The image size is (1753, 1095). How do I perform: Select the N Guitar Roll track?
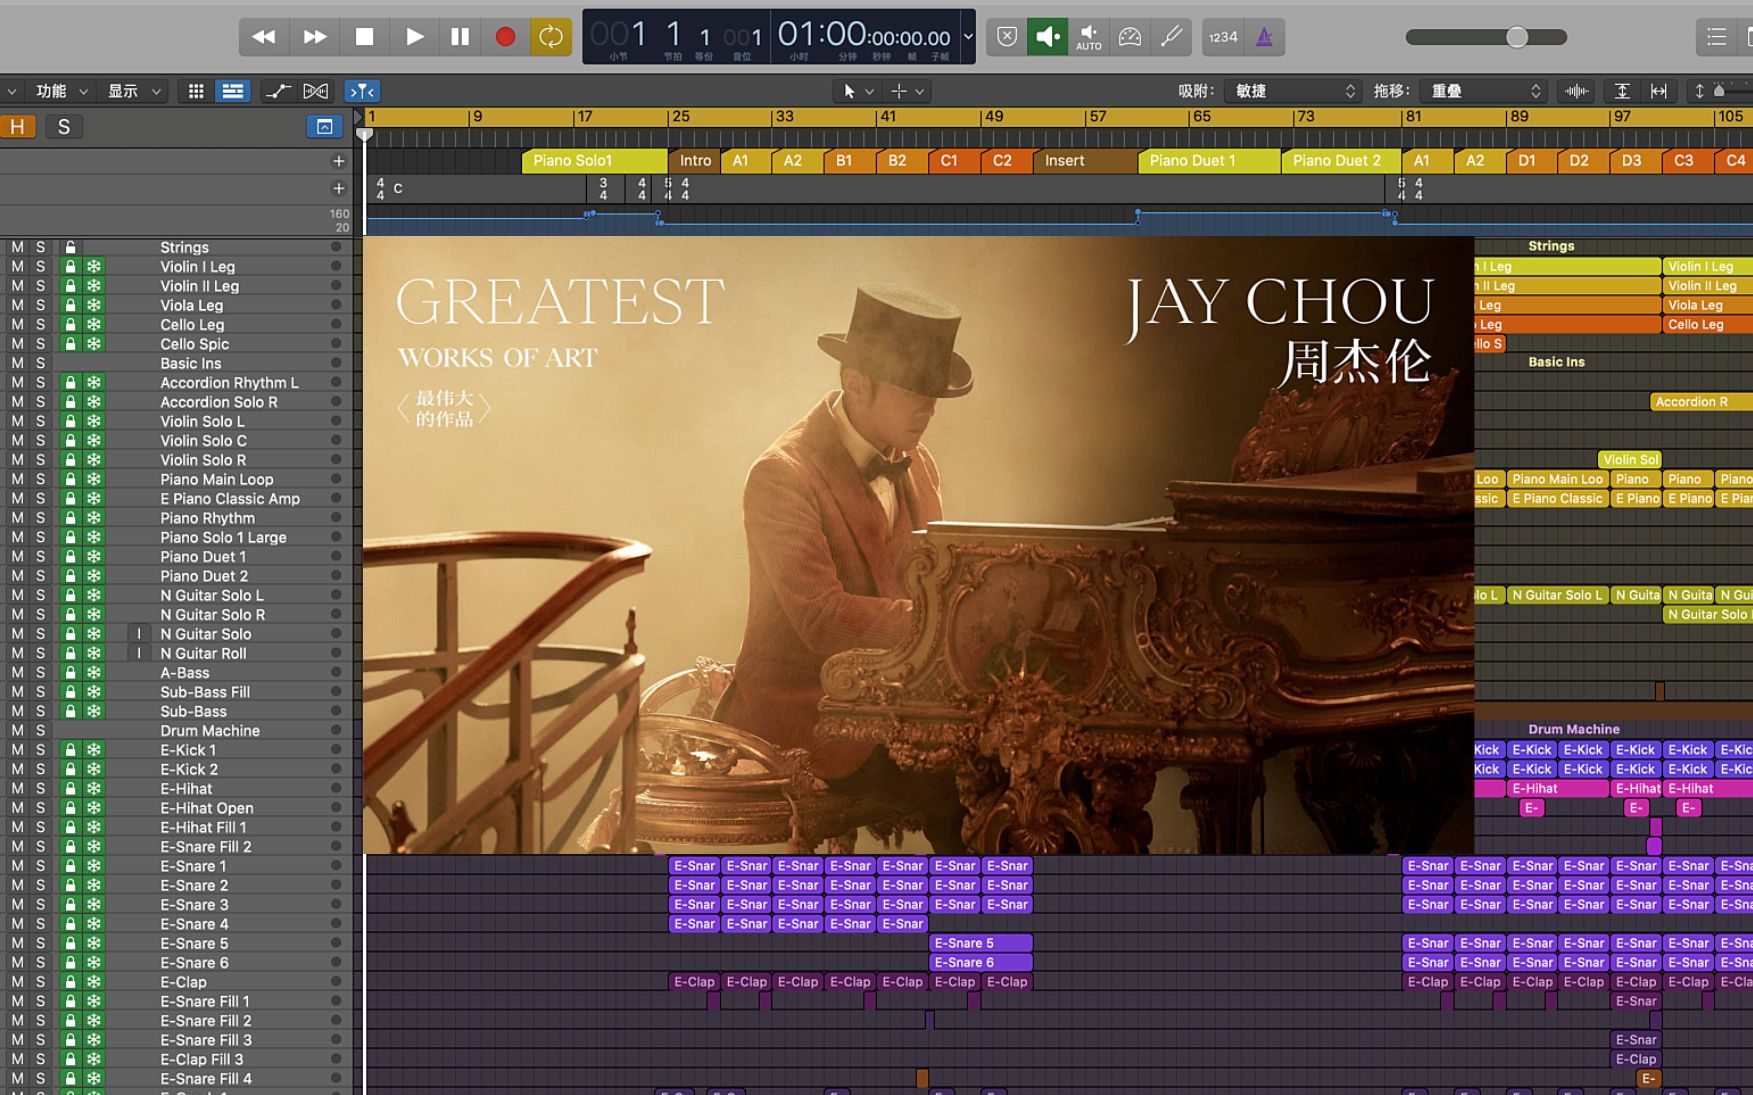tap(203, 653)
